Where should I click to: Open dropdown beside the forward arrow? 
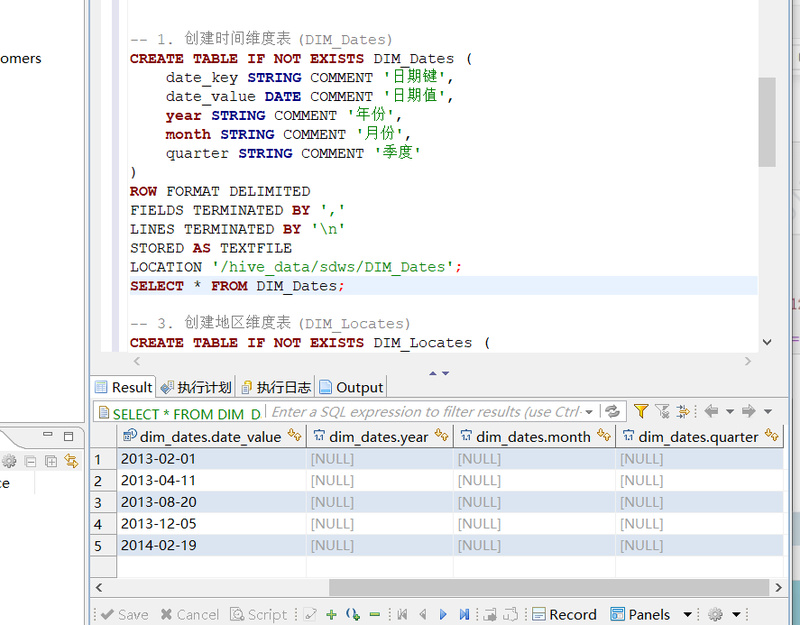coord(768,411)
